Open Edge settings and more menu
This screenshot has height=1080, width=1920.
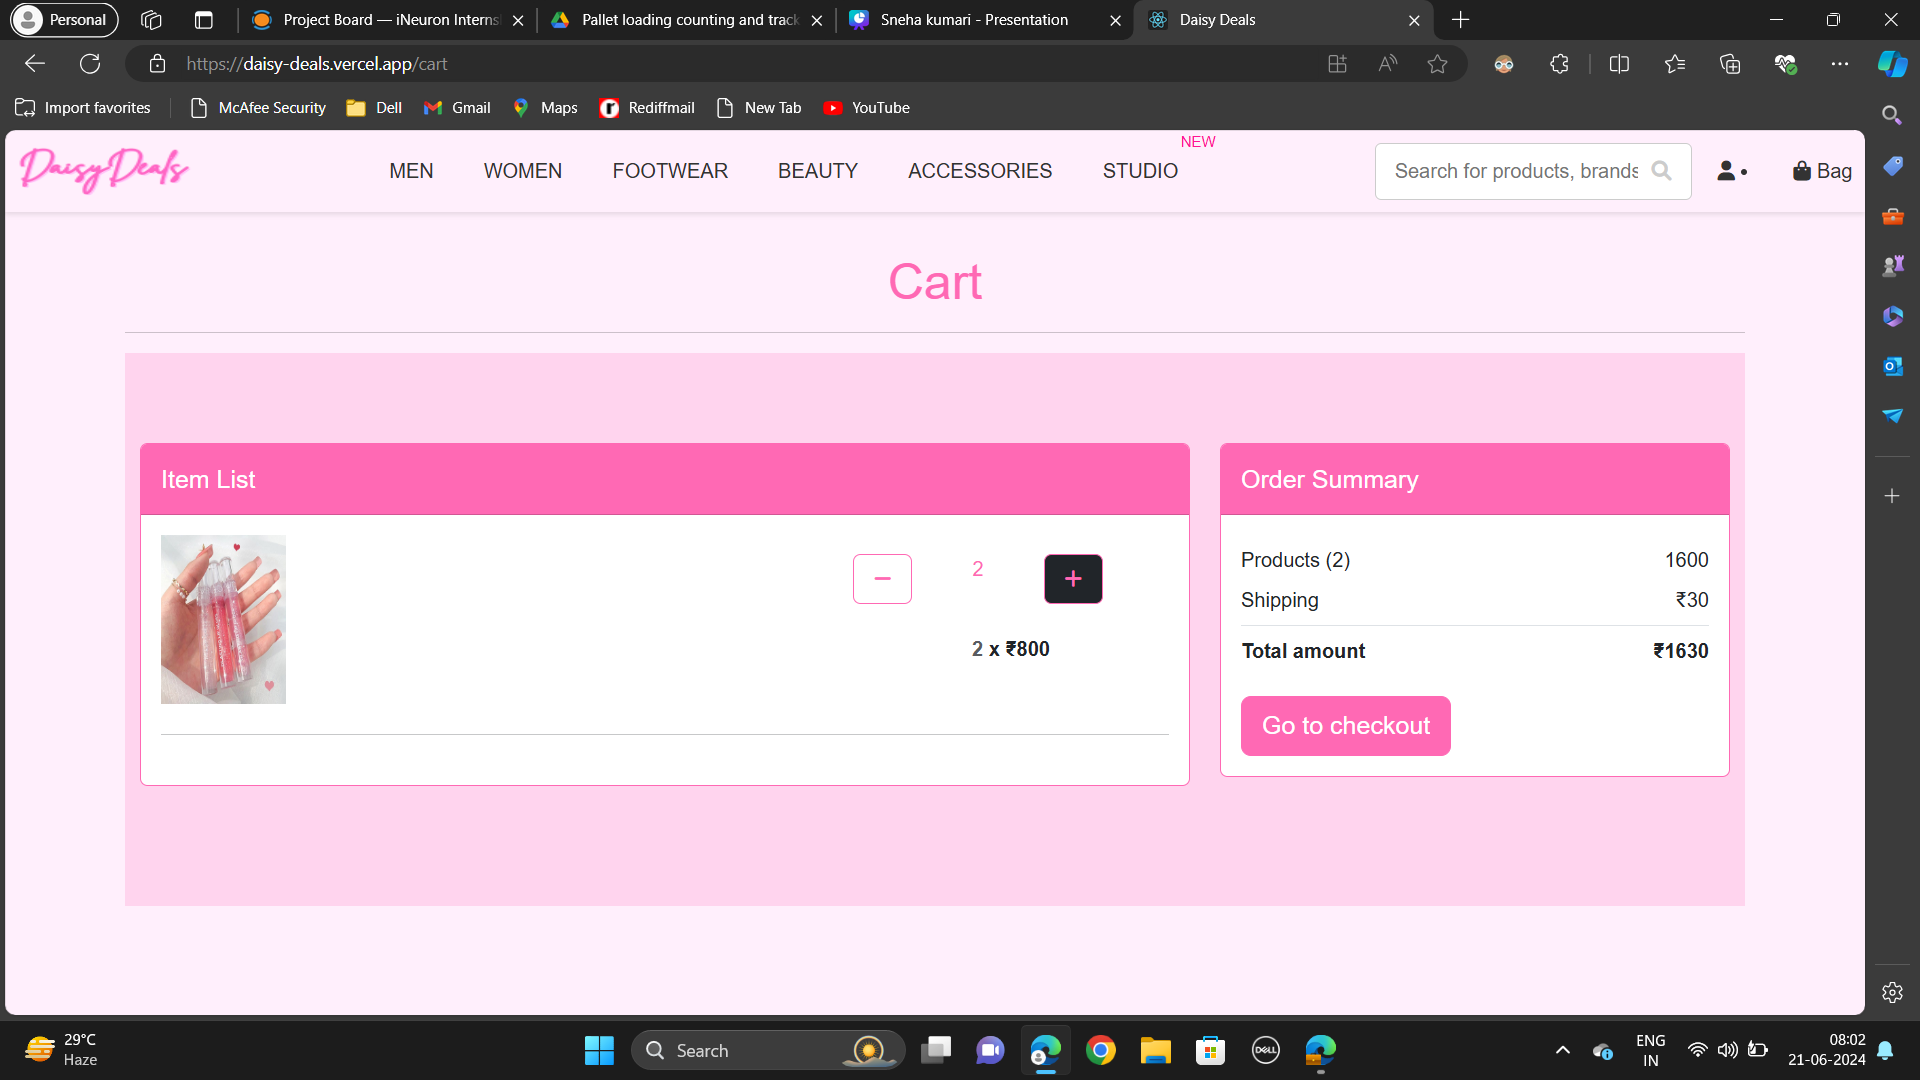point(1839,64)
